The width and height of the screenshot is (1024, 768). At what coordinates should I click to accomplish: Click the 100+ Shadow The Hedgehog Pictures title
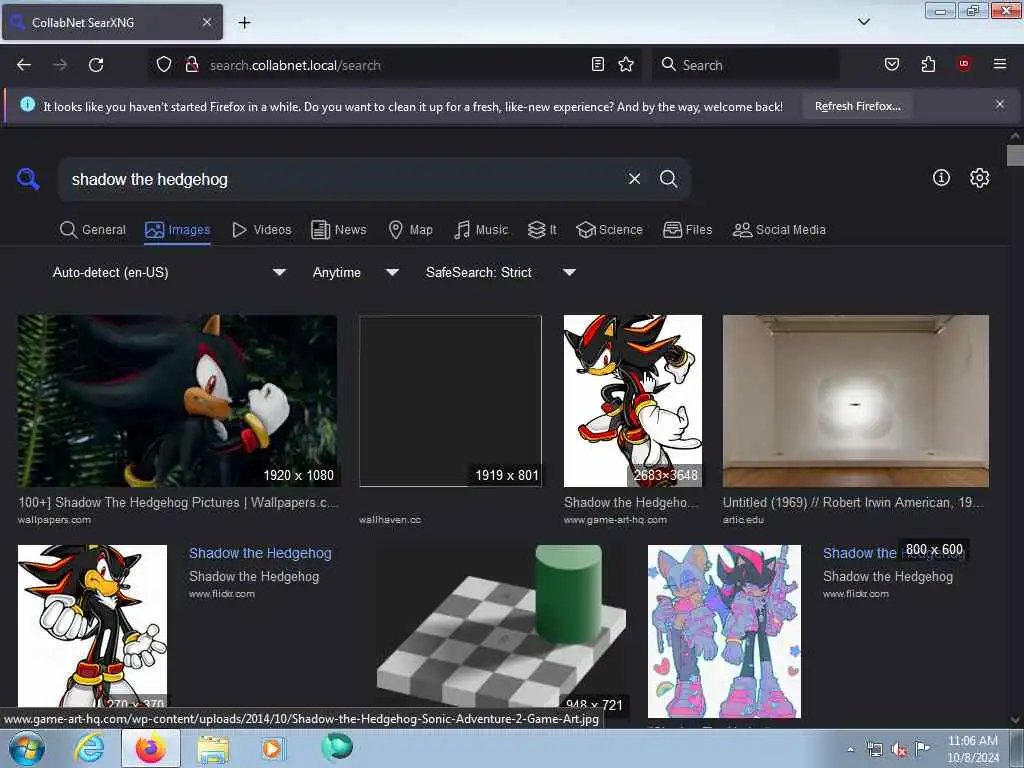pos(178,502)
